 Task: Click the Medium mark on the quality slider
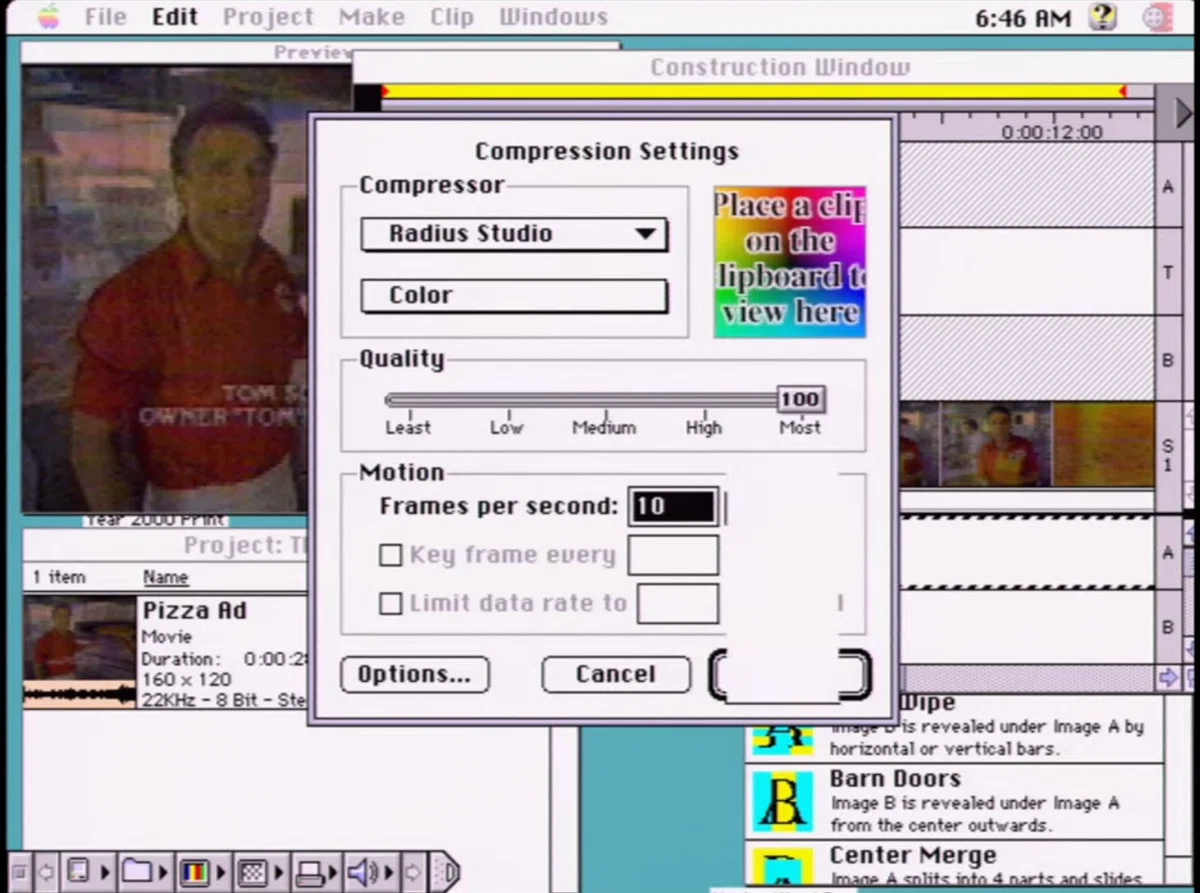click(604, 427)
